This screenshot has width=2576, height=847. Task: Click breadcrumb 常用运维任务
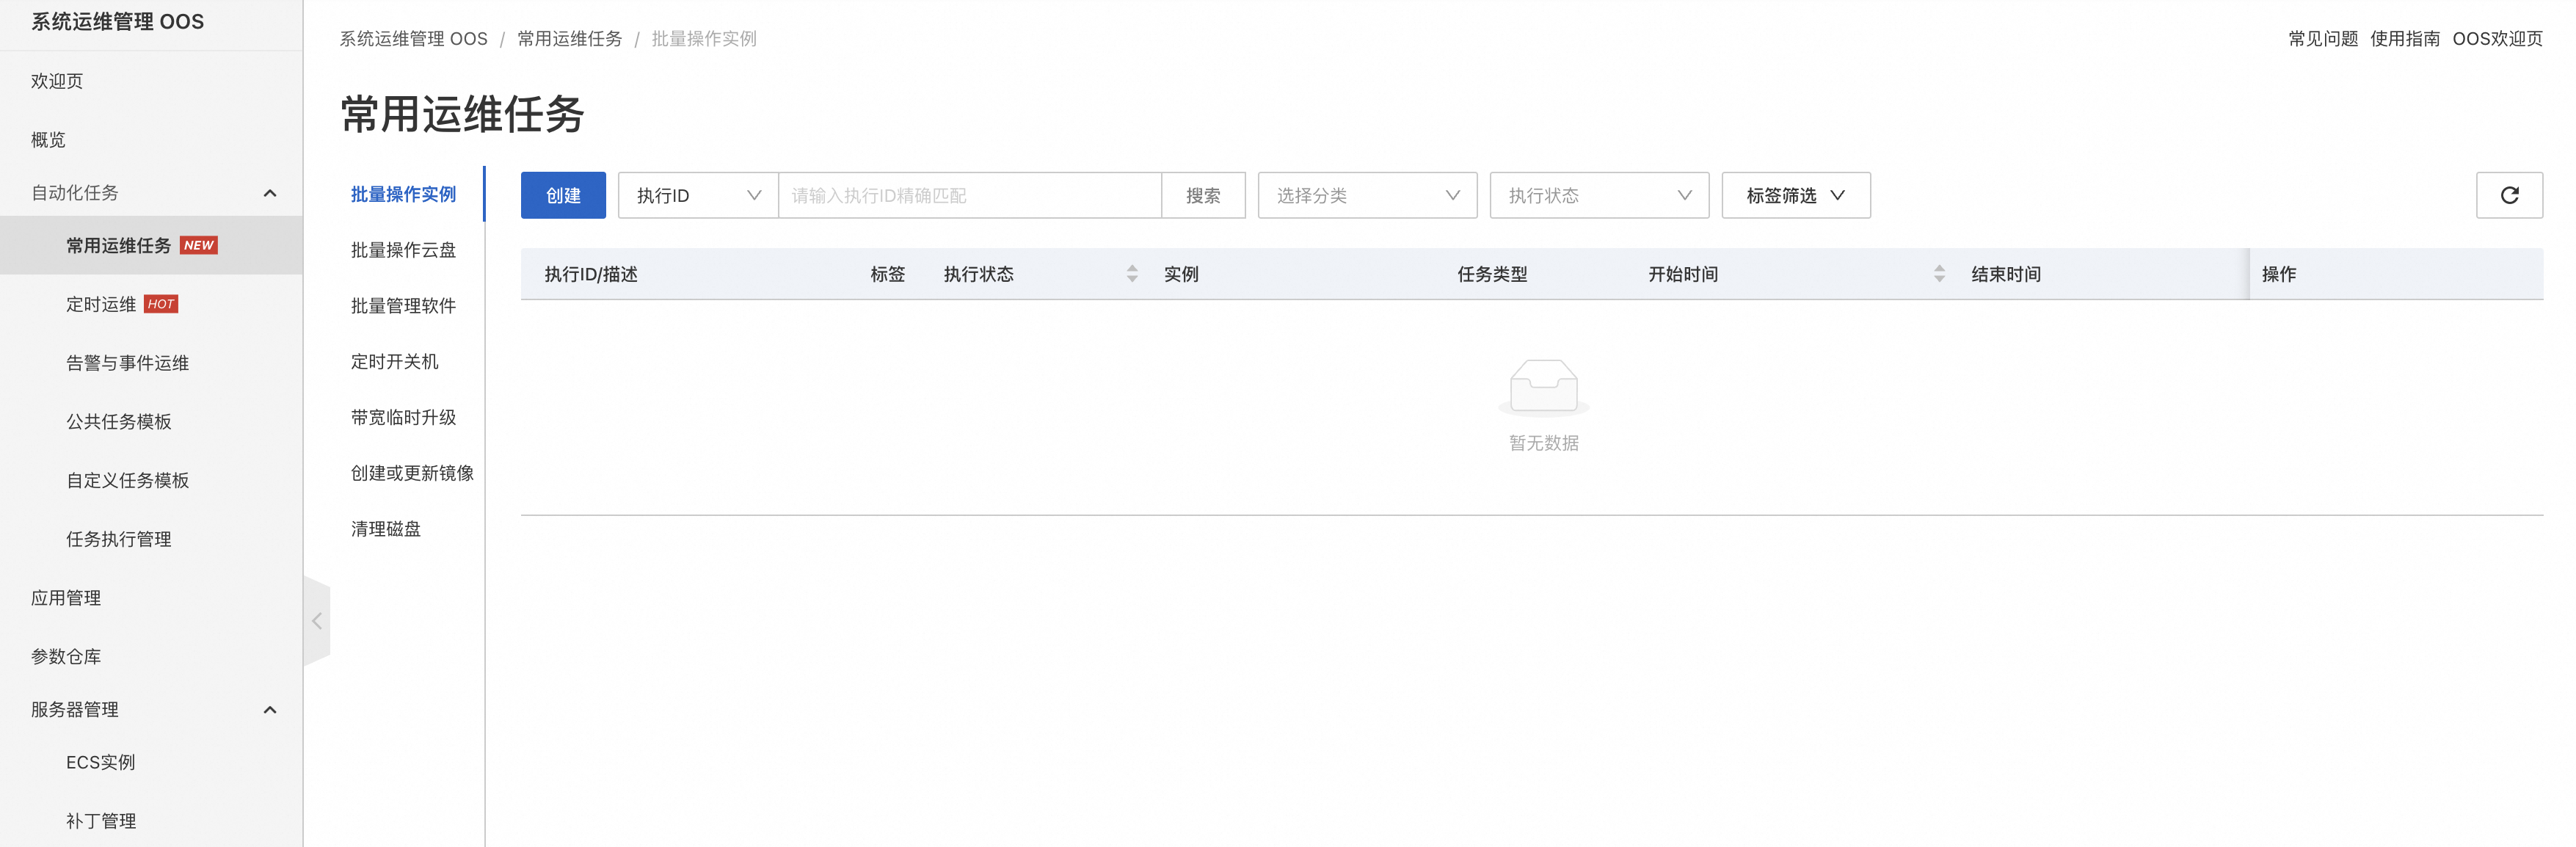[x=569, y=38]
